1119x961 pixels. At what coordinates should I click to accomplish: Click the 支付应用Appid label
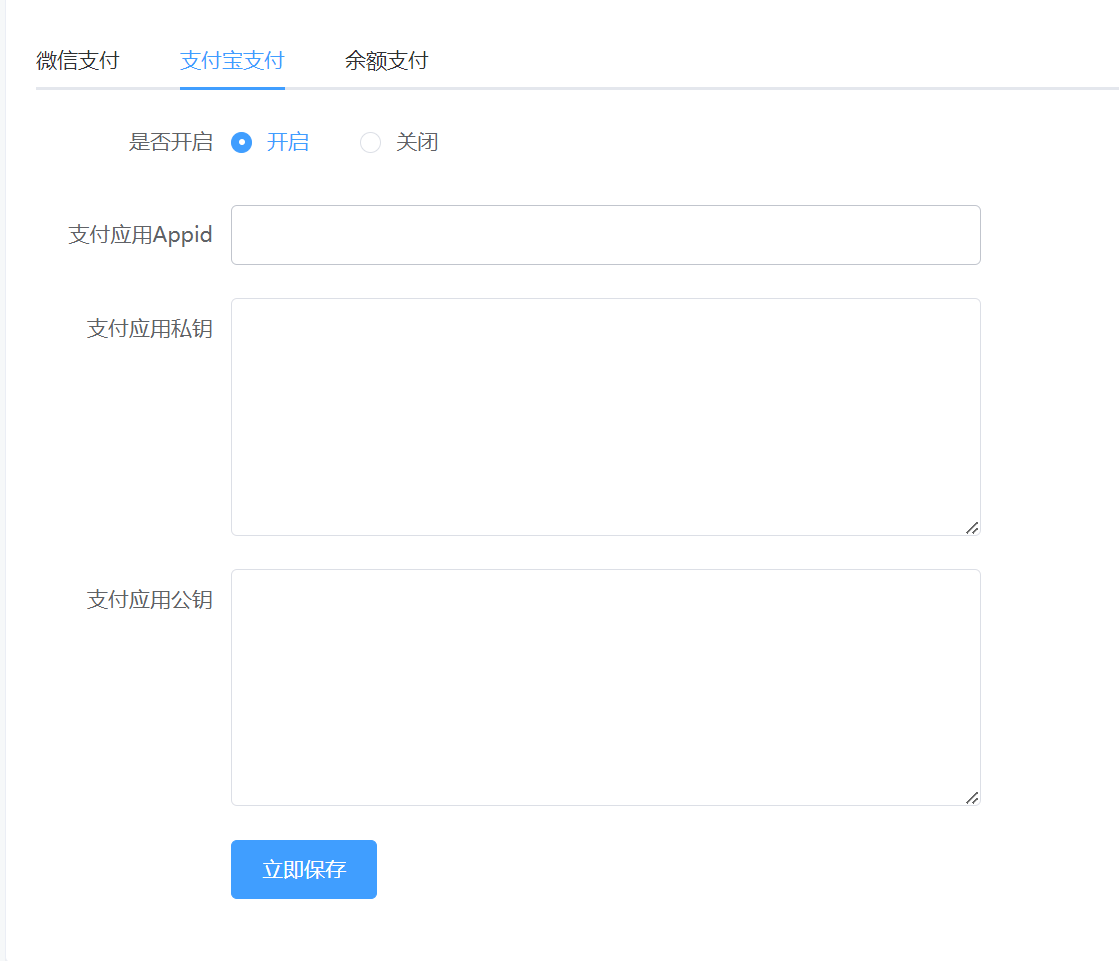[x=141, y=235]
